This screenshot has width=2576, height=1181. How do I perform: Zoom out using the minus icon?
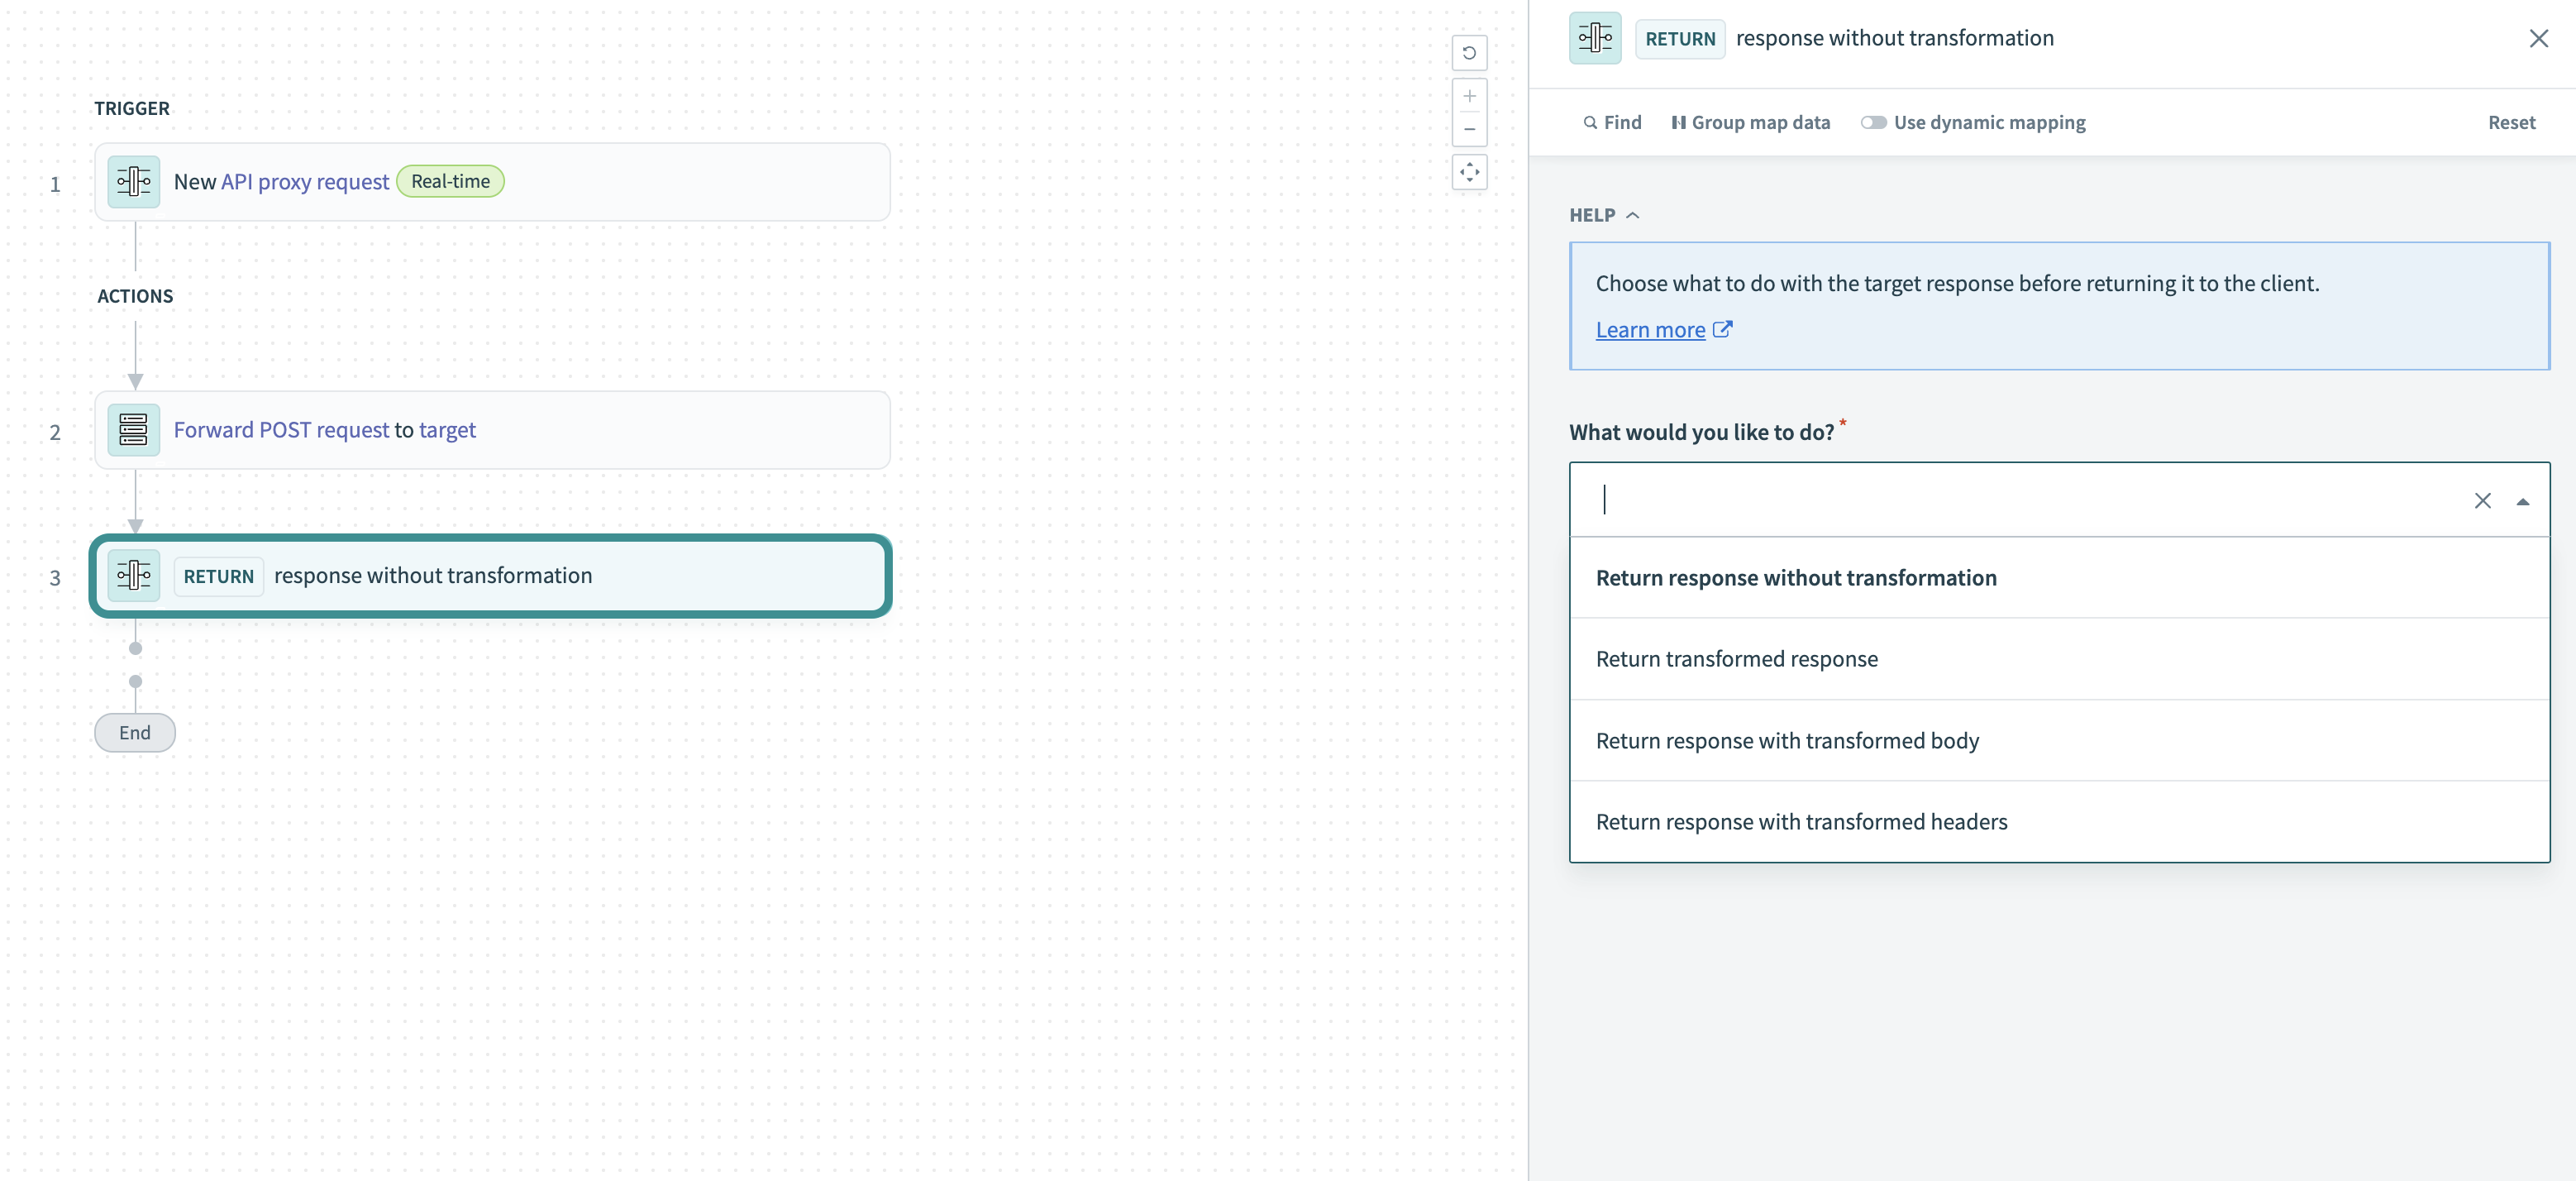point(1469,129)
